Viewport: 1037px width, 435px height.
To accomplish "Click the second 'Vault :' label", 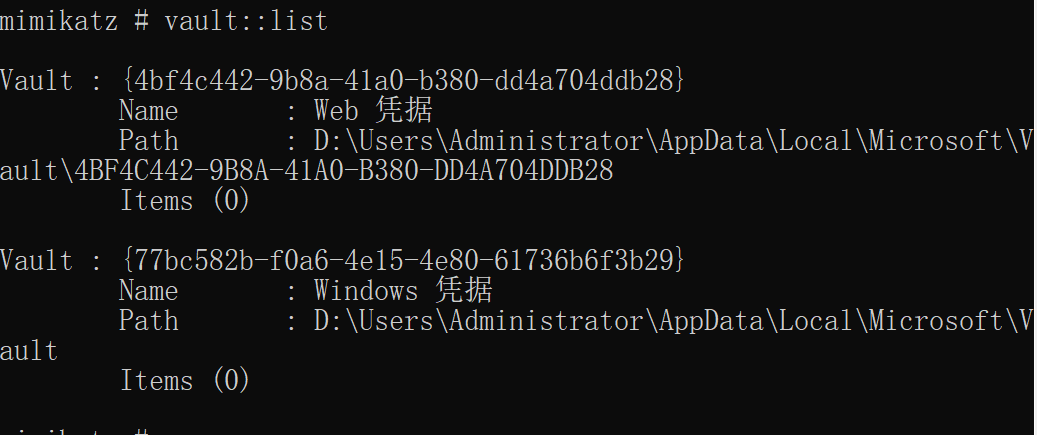I will click(x=52, y=261).
